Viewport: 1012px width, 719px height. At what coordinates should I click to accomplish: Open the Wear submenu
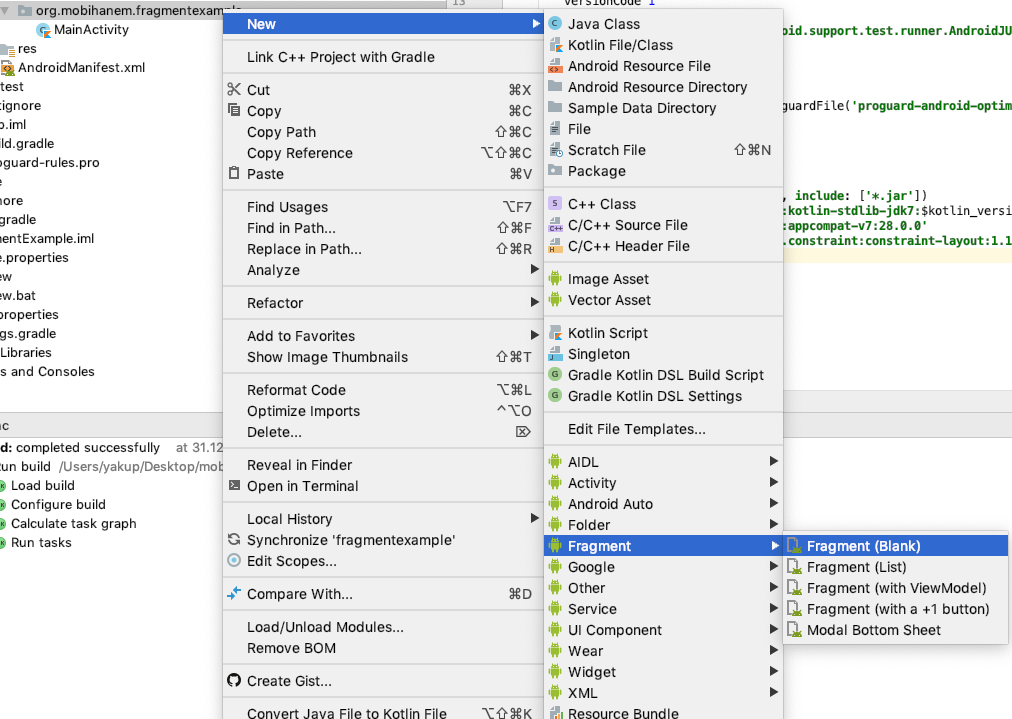(x=663, y=651)
